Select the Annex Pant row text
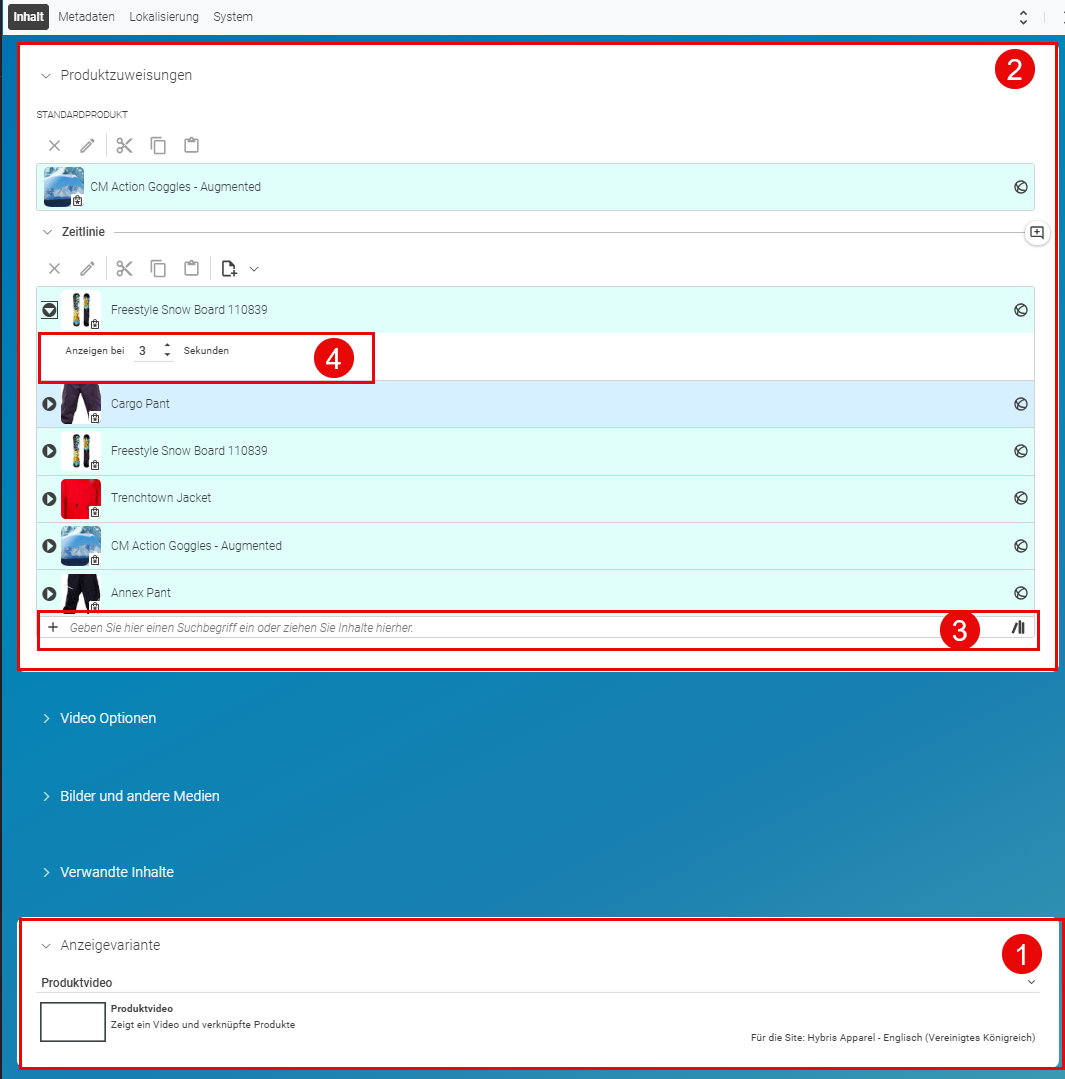This screenshot has height=1079, width=1065. click(x=141, y=592)
